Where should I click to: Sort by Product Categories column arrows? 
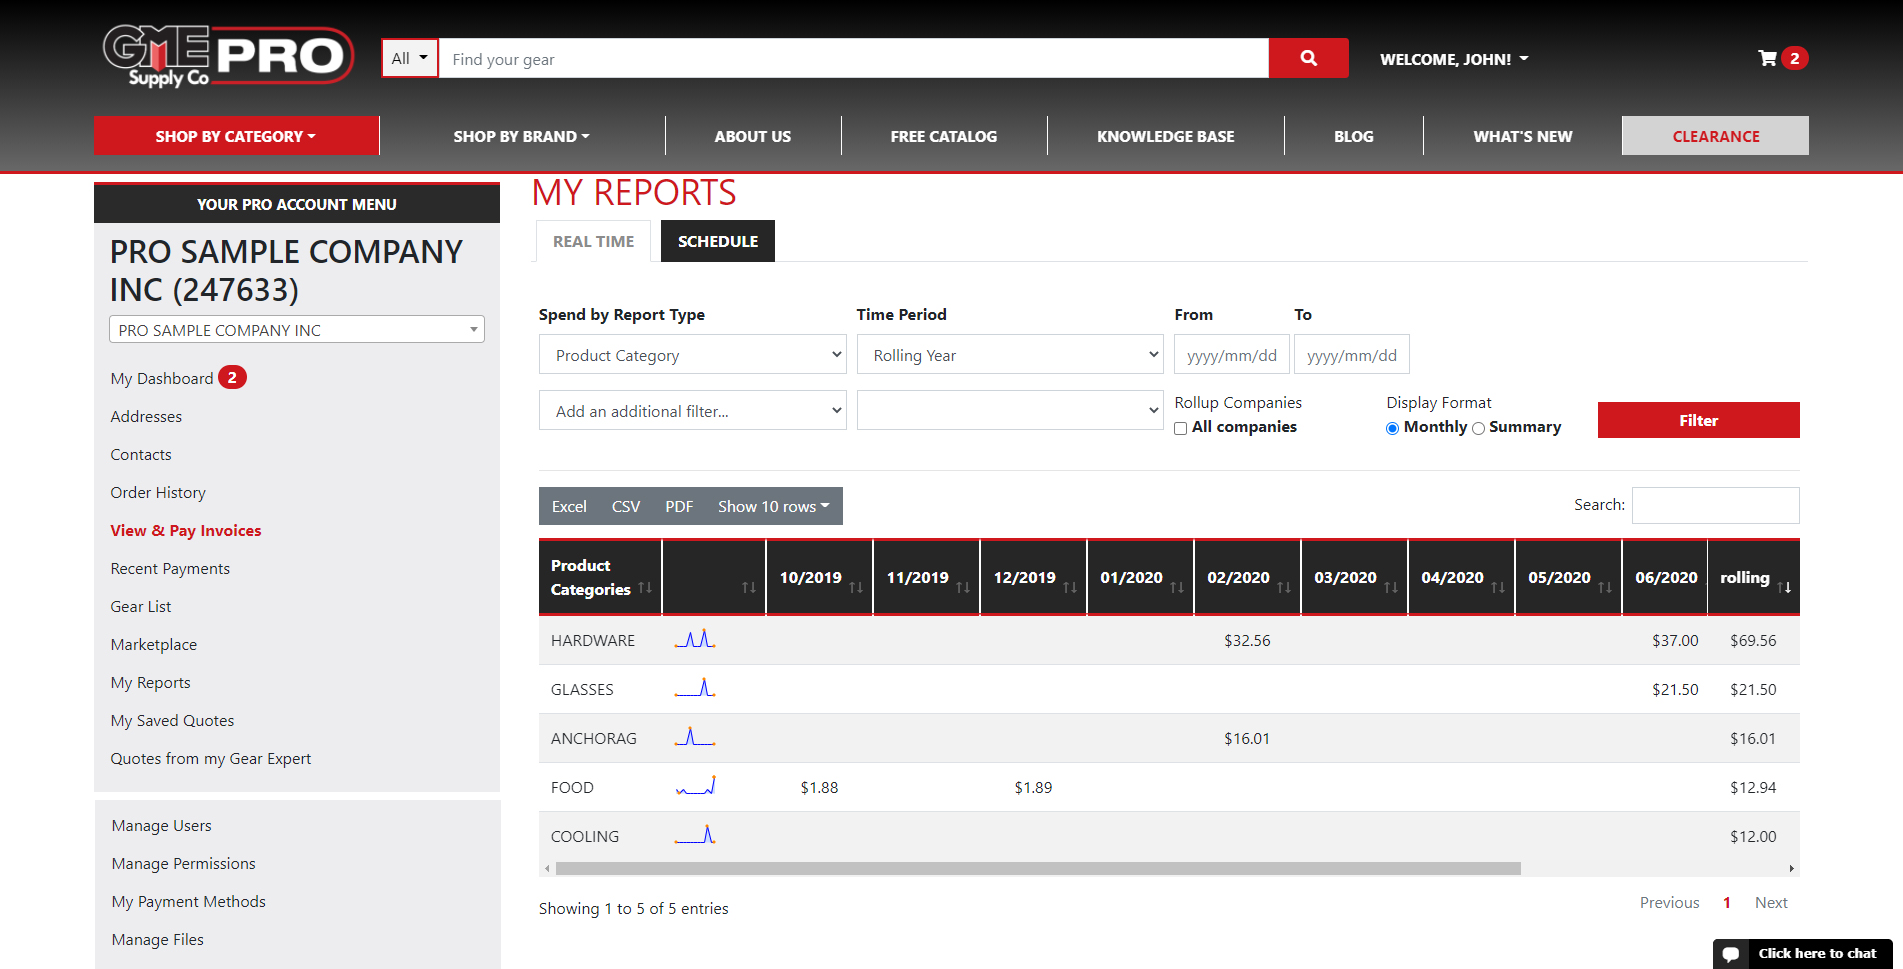[x=645, y=588]
